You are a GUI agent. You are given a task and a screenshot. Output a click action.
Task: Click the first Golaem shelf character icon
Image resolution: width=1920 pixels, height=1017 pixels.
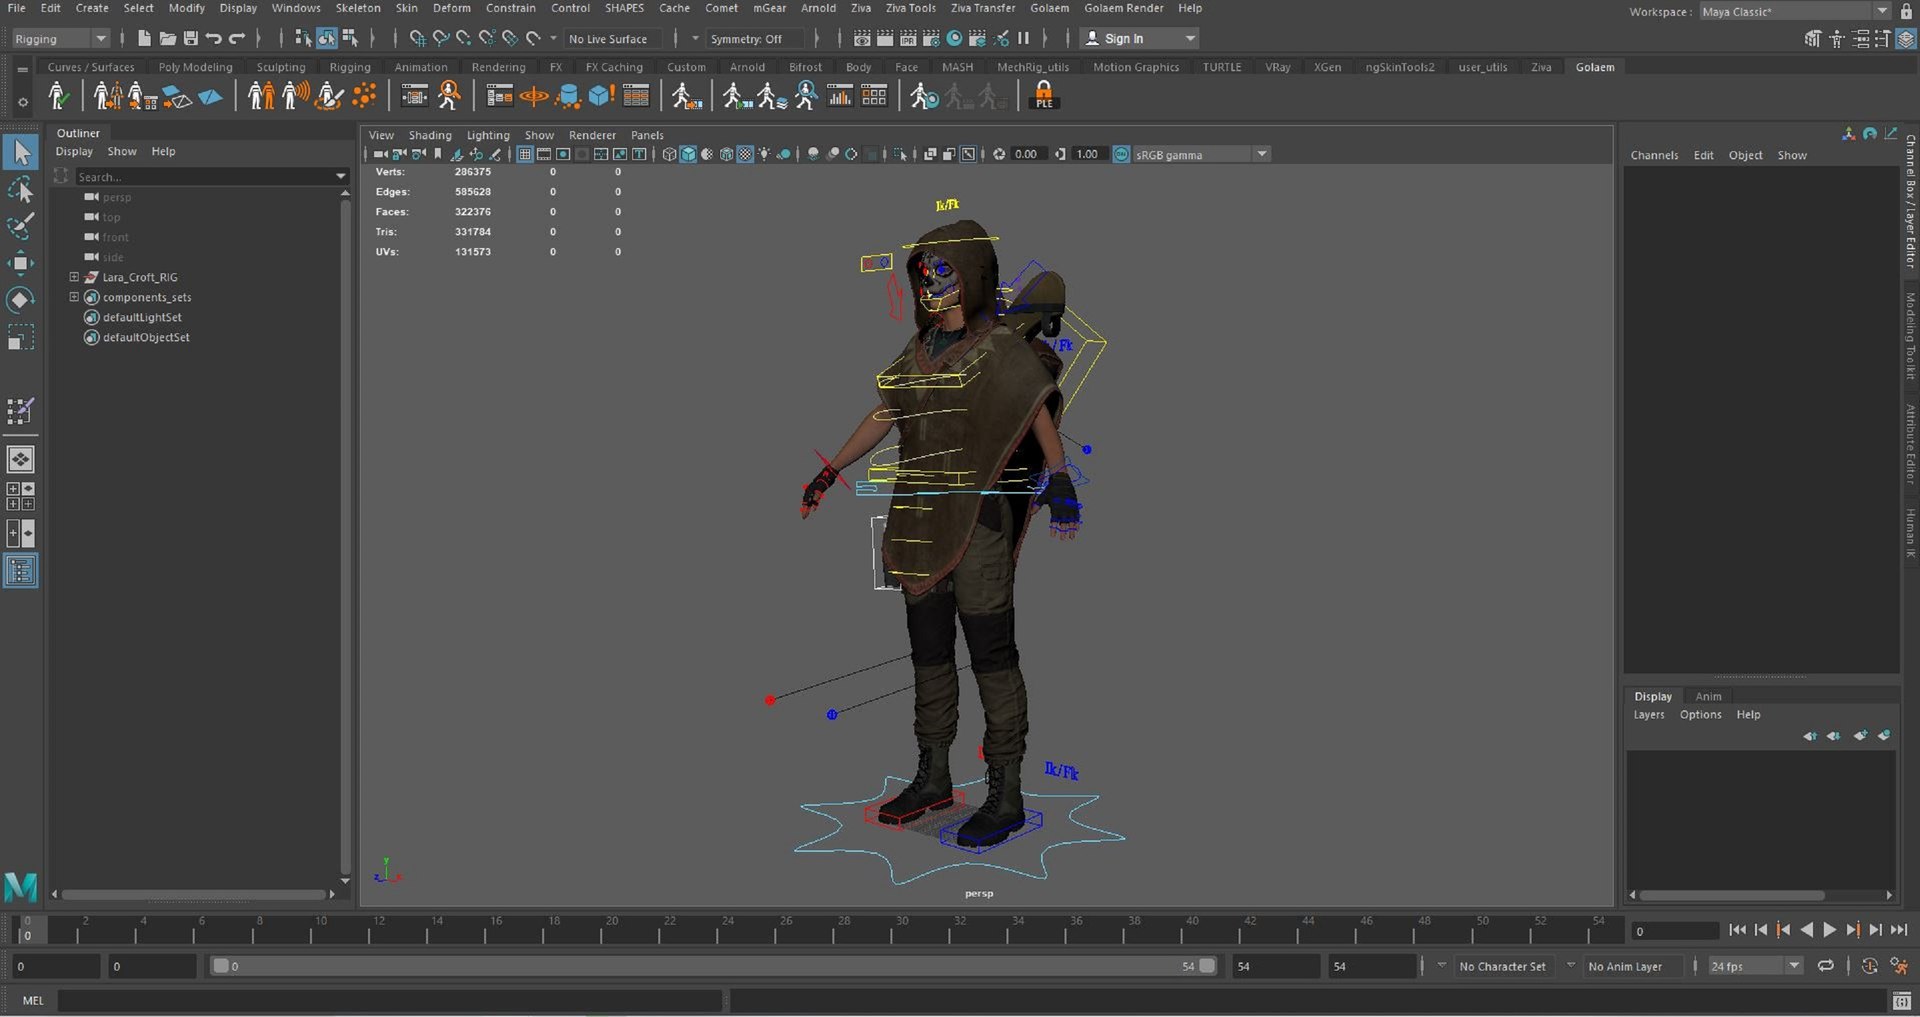(x=58, y=96)
